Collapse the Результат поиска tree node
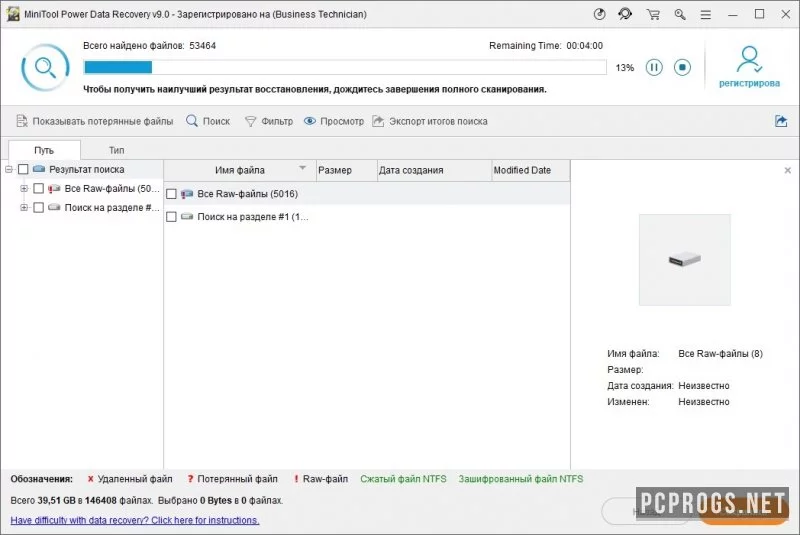This screenshot has height=535, width=800. tap(9, 169)
